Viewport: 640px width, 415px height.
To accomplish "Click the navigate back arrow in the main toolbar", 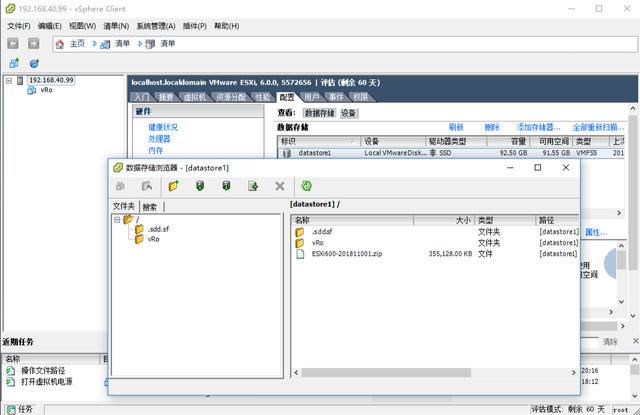I will 13,43.
